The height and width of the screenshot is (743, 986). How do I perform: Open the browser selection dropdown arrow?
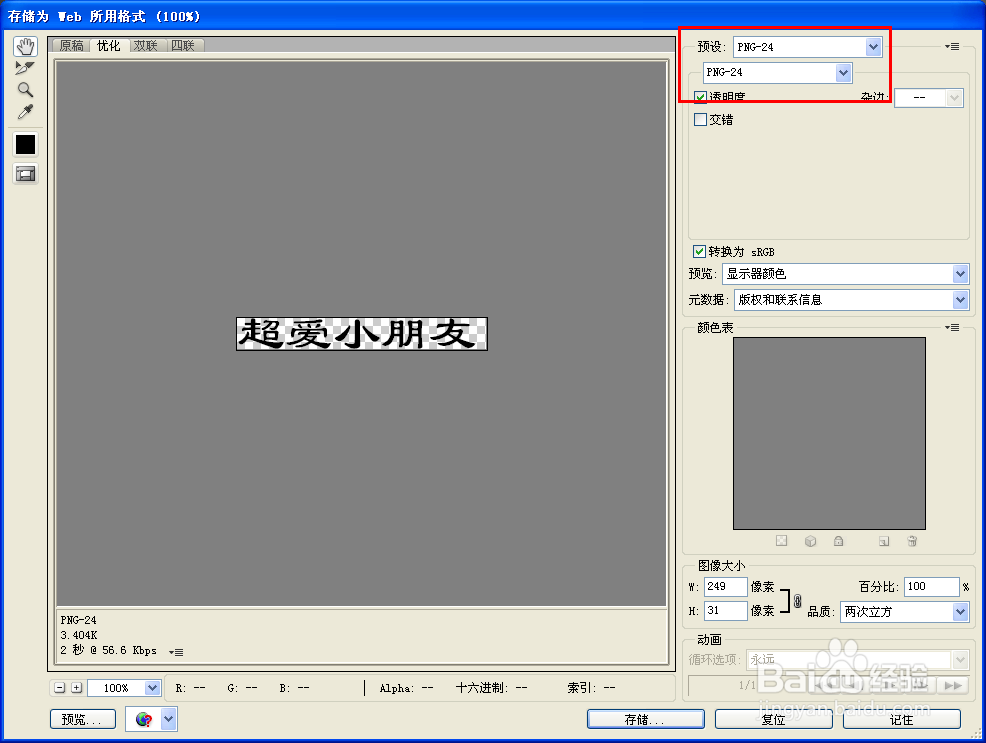(169, 719)
